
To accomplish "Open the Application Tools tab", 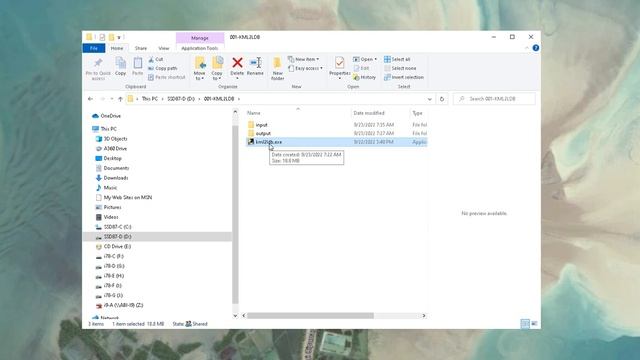I will (200, 48).
